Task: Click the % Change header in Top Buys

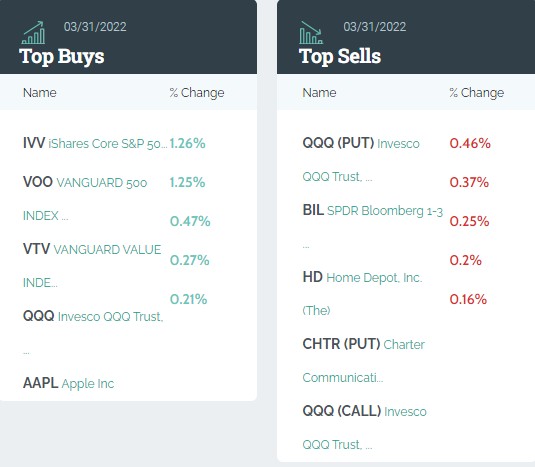Action: tap(197, 93)
